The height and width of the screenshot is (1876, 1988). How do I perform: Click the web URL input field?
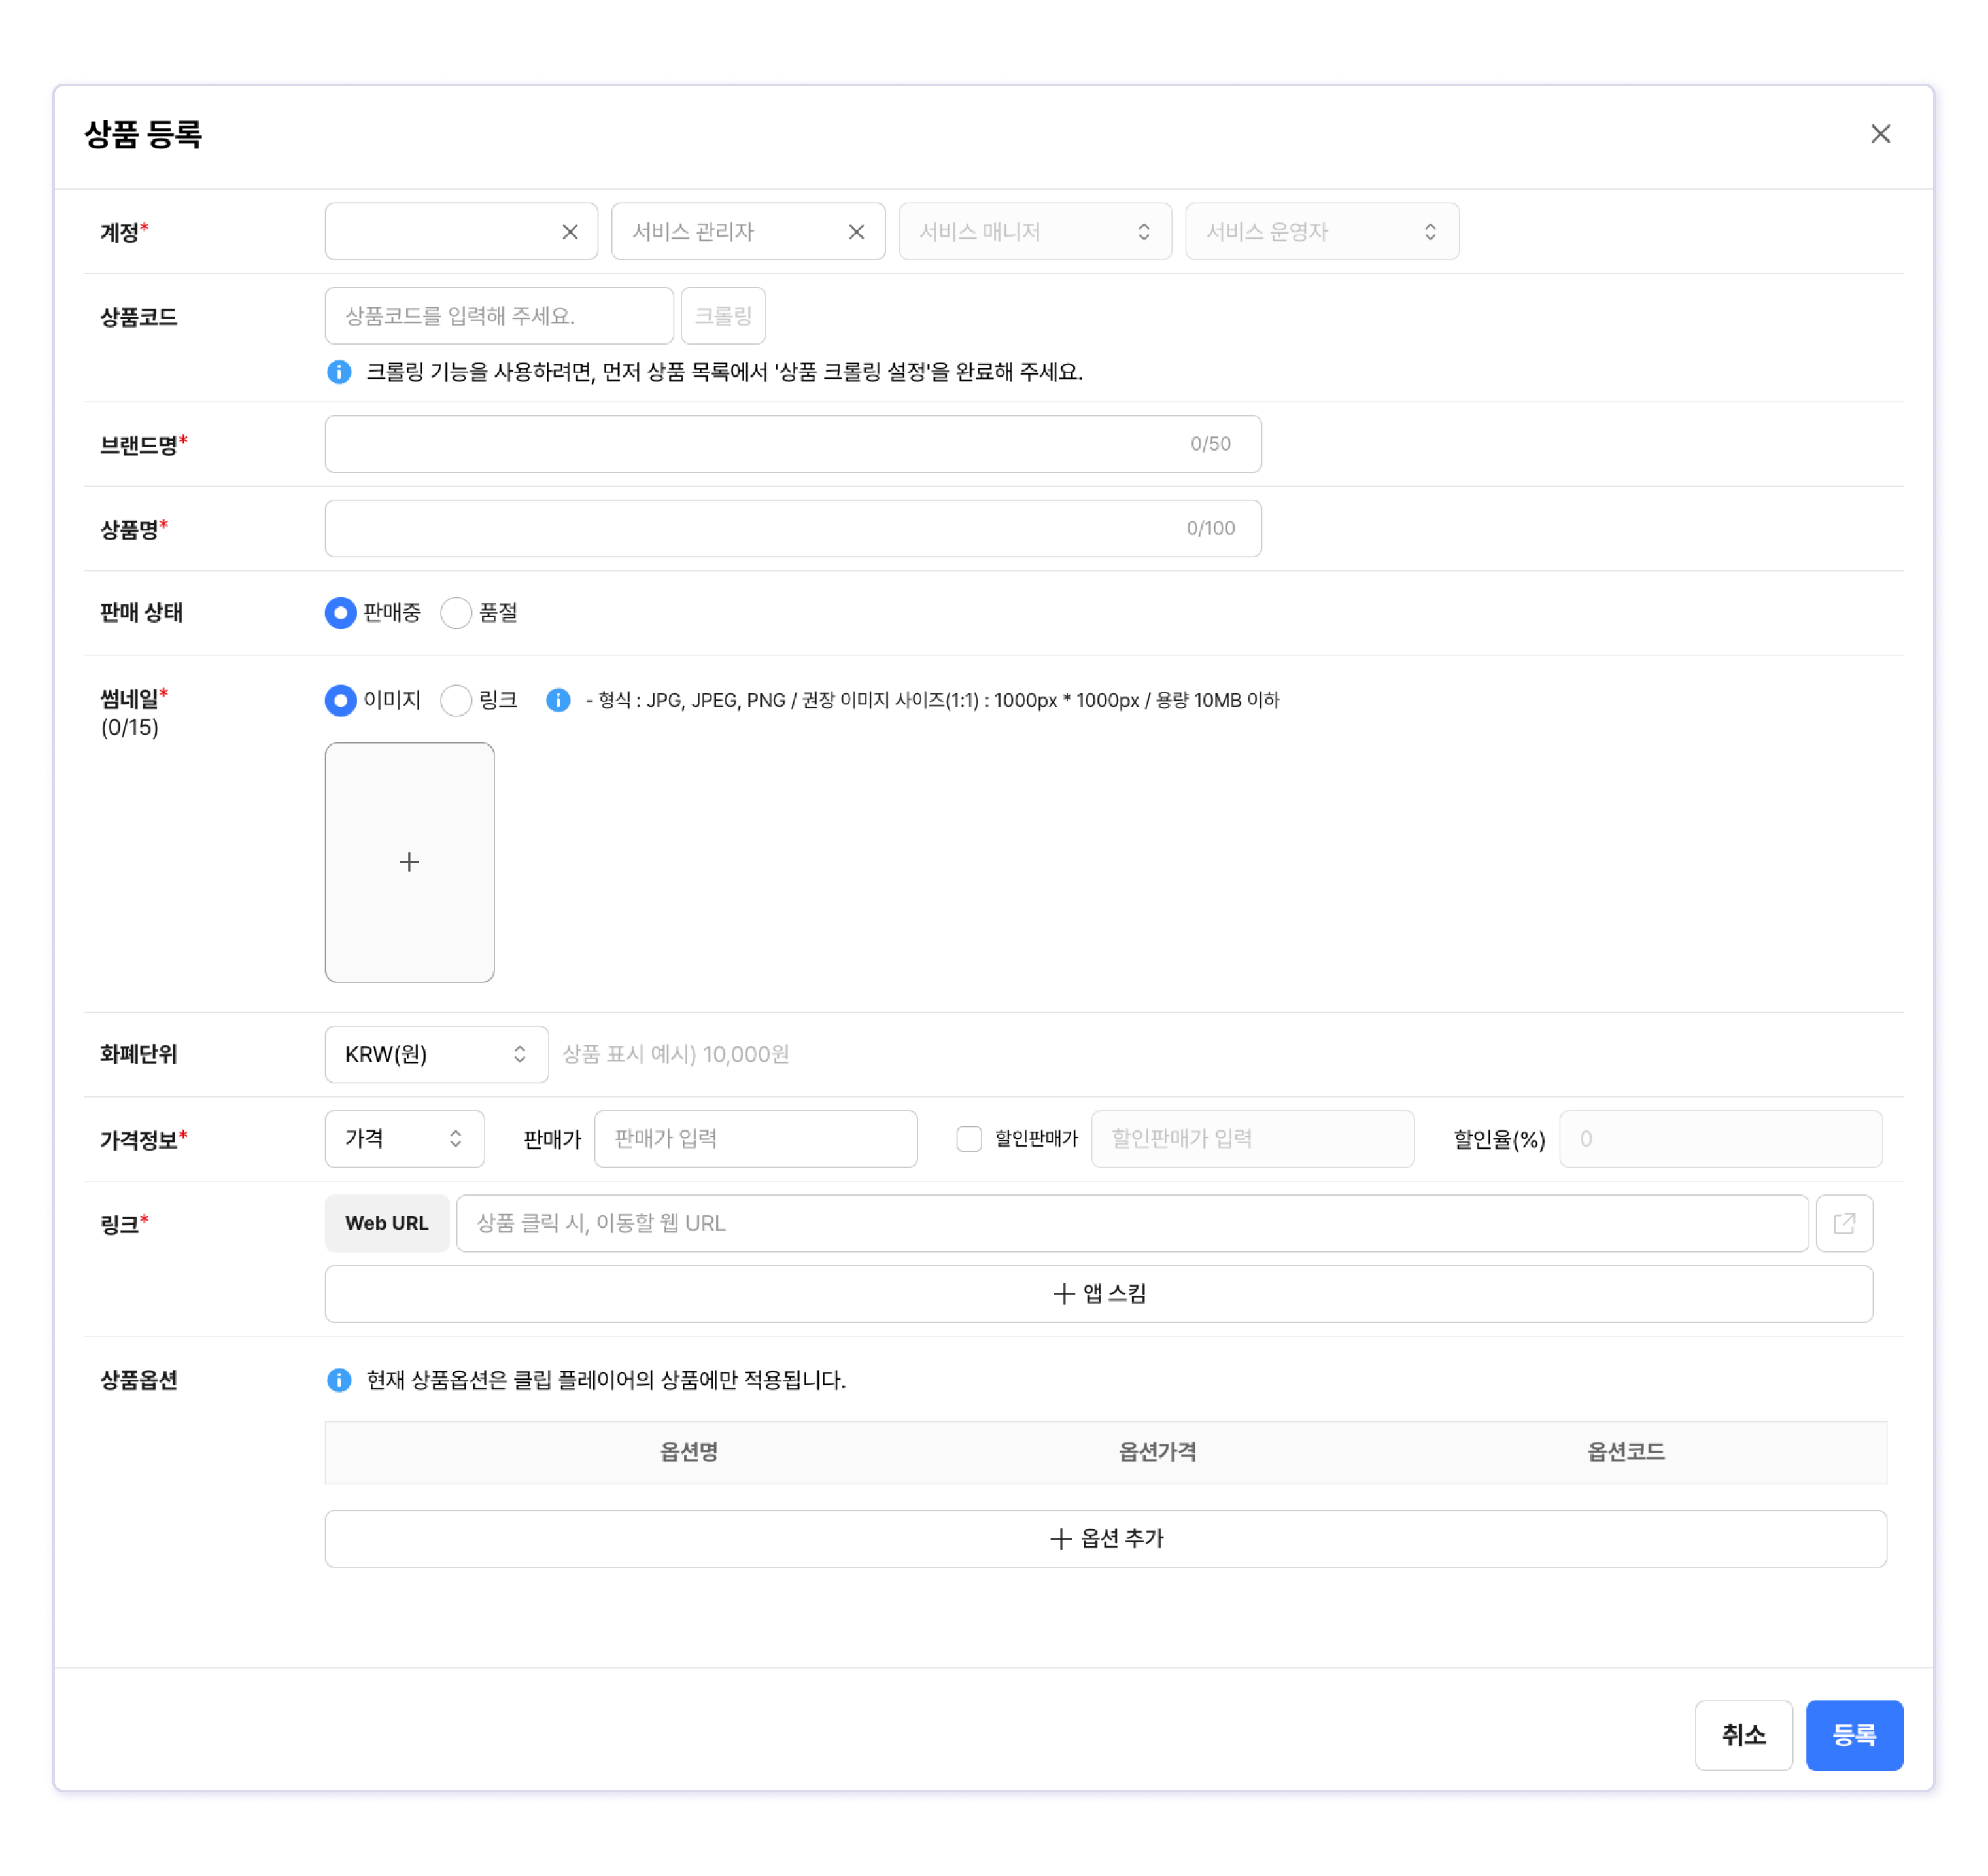coord(1133,1223)
